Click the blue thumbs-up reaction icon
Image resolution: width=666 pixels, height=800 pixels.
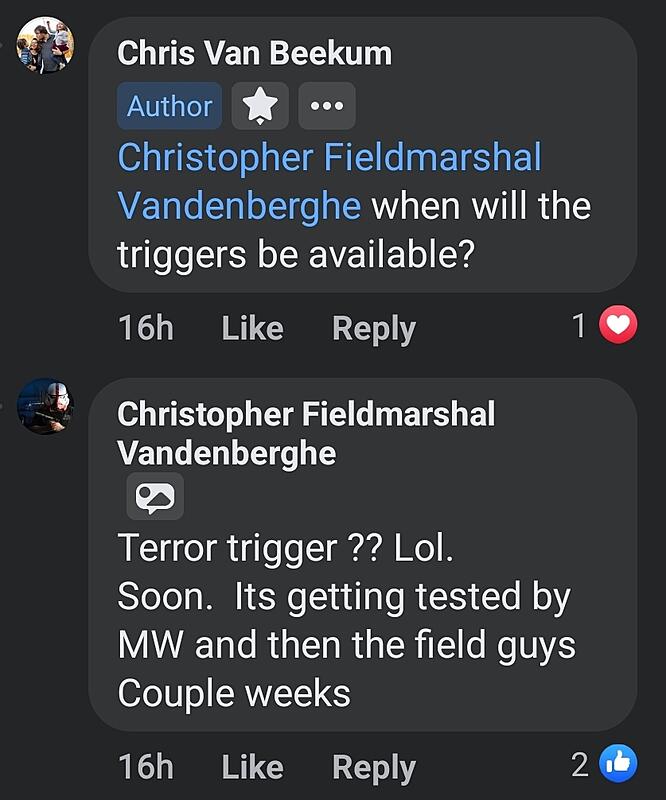[618, 764]
